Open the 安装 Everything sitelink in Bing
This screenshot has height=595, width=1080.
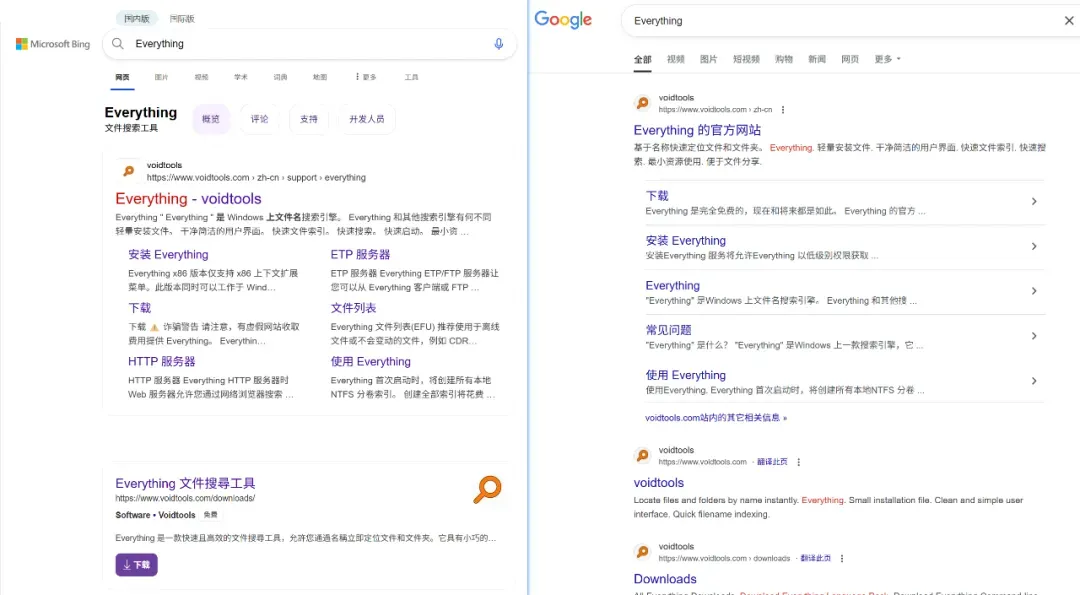coord(168,255)
